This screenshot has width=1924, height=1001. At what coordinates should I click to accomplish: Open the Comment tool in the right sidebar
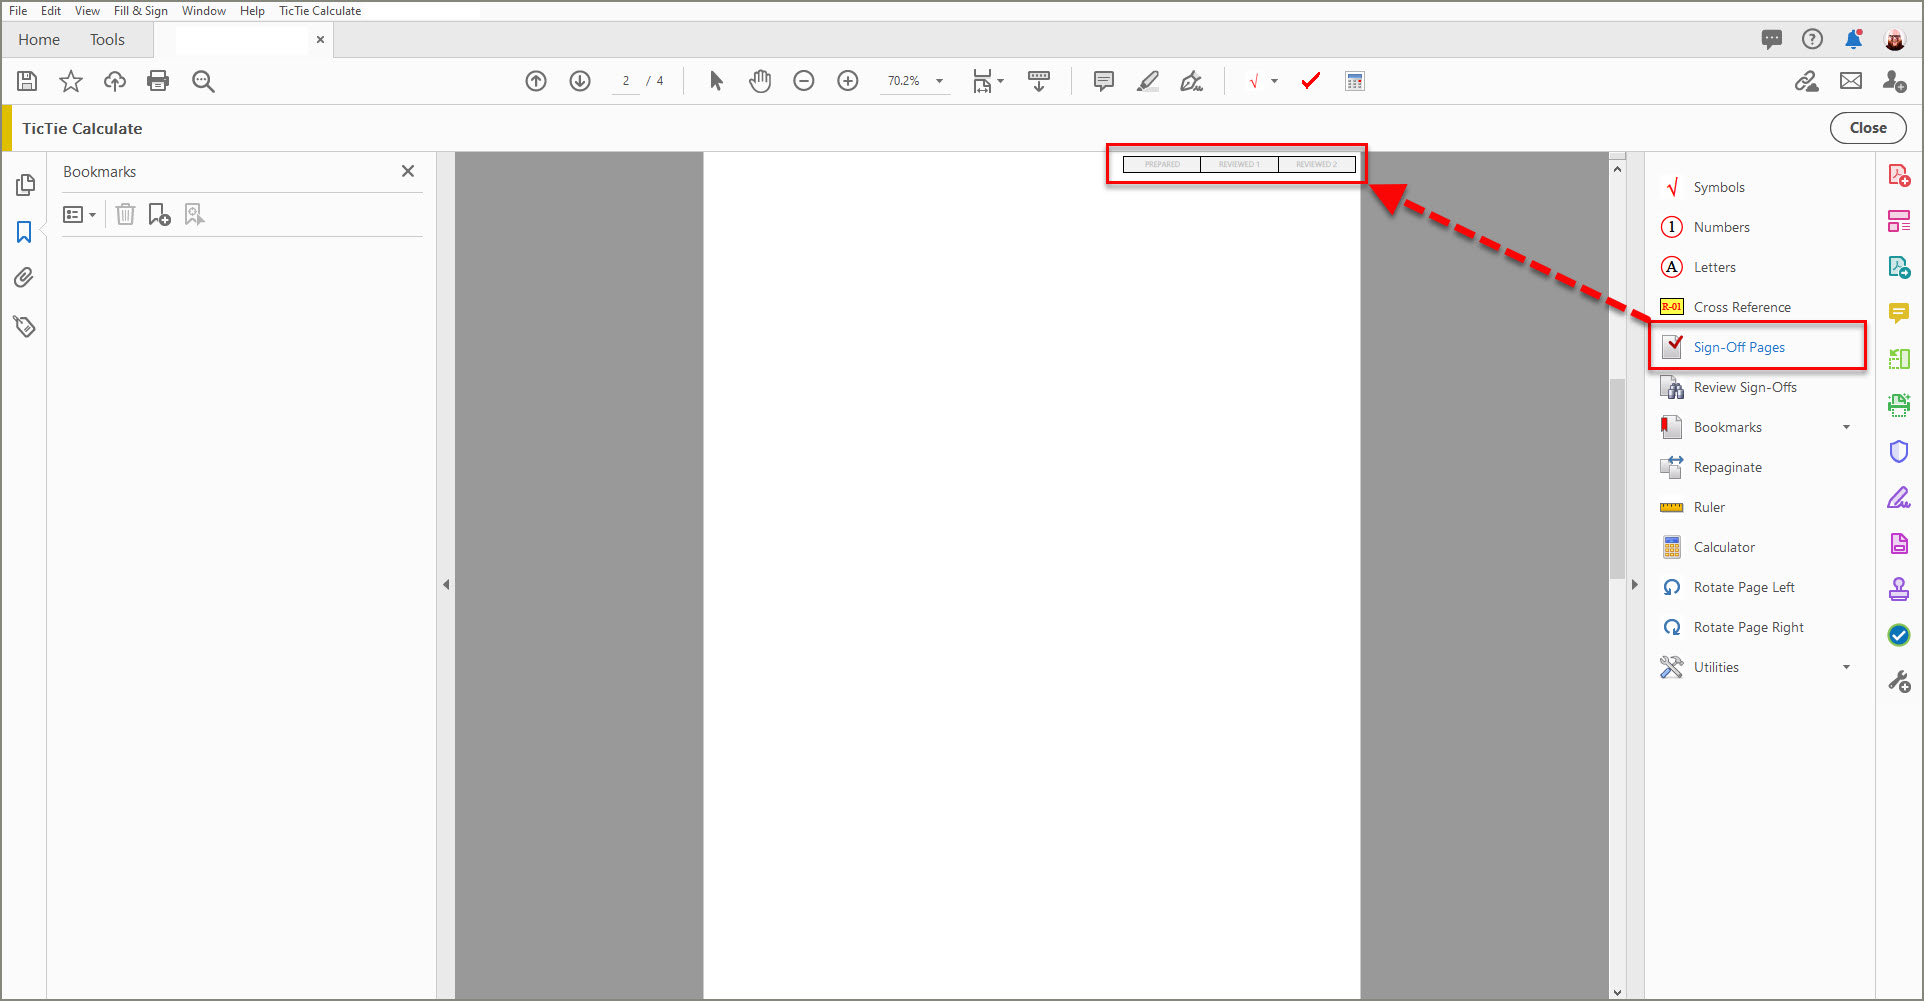point(1899,313)
